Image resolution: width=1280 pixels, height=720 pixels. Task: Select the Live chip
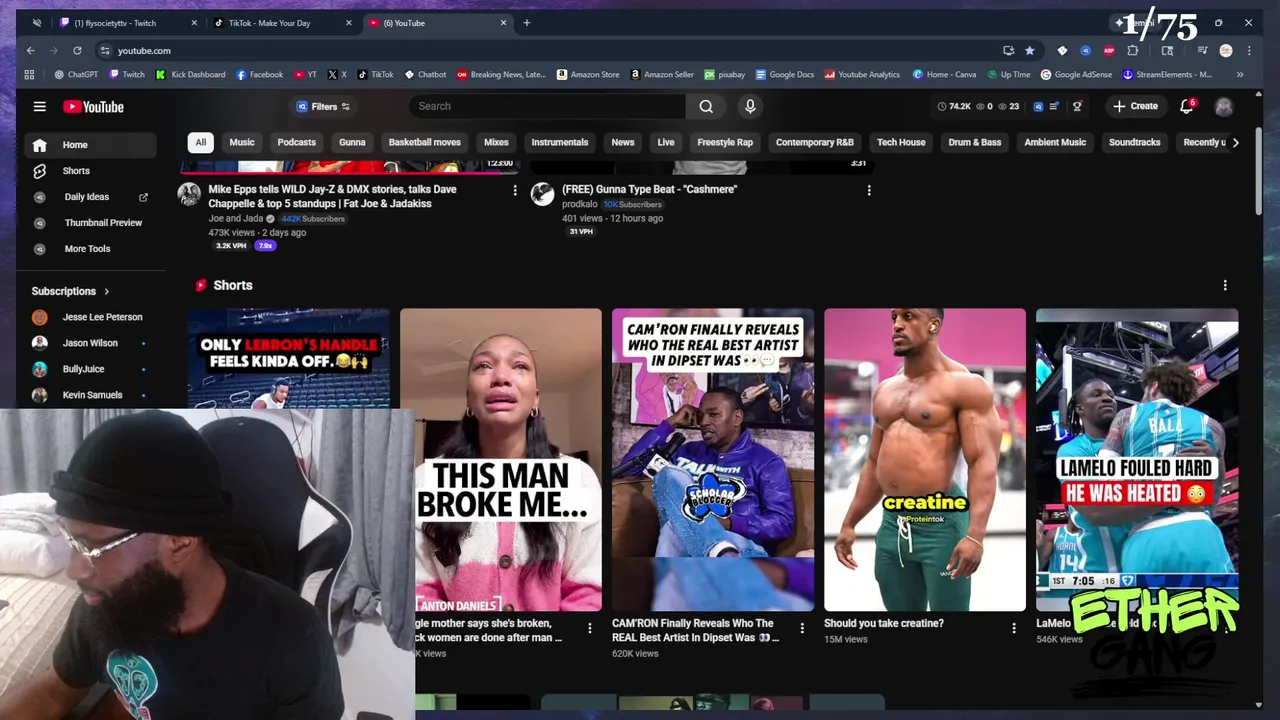pos(666,142)
